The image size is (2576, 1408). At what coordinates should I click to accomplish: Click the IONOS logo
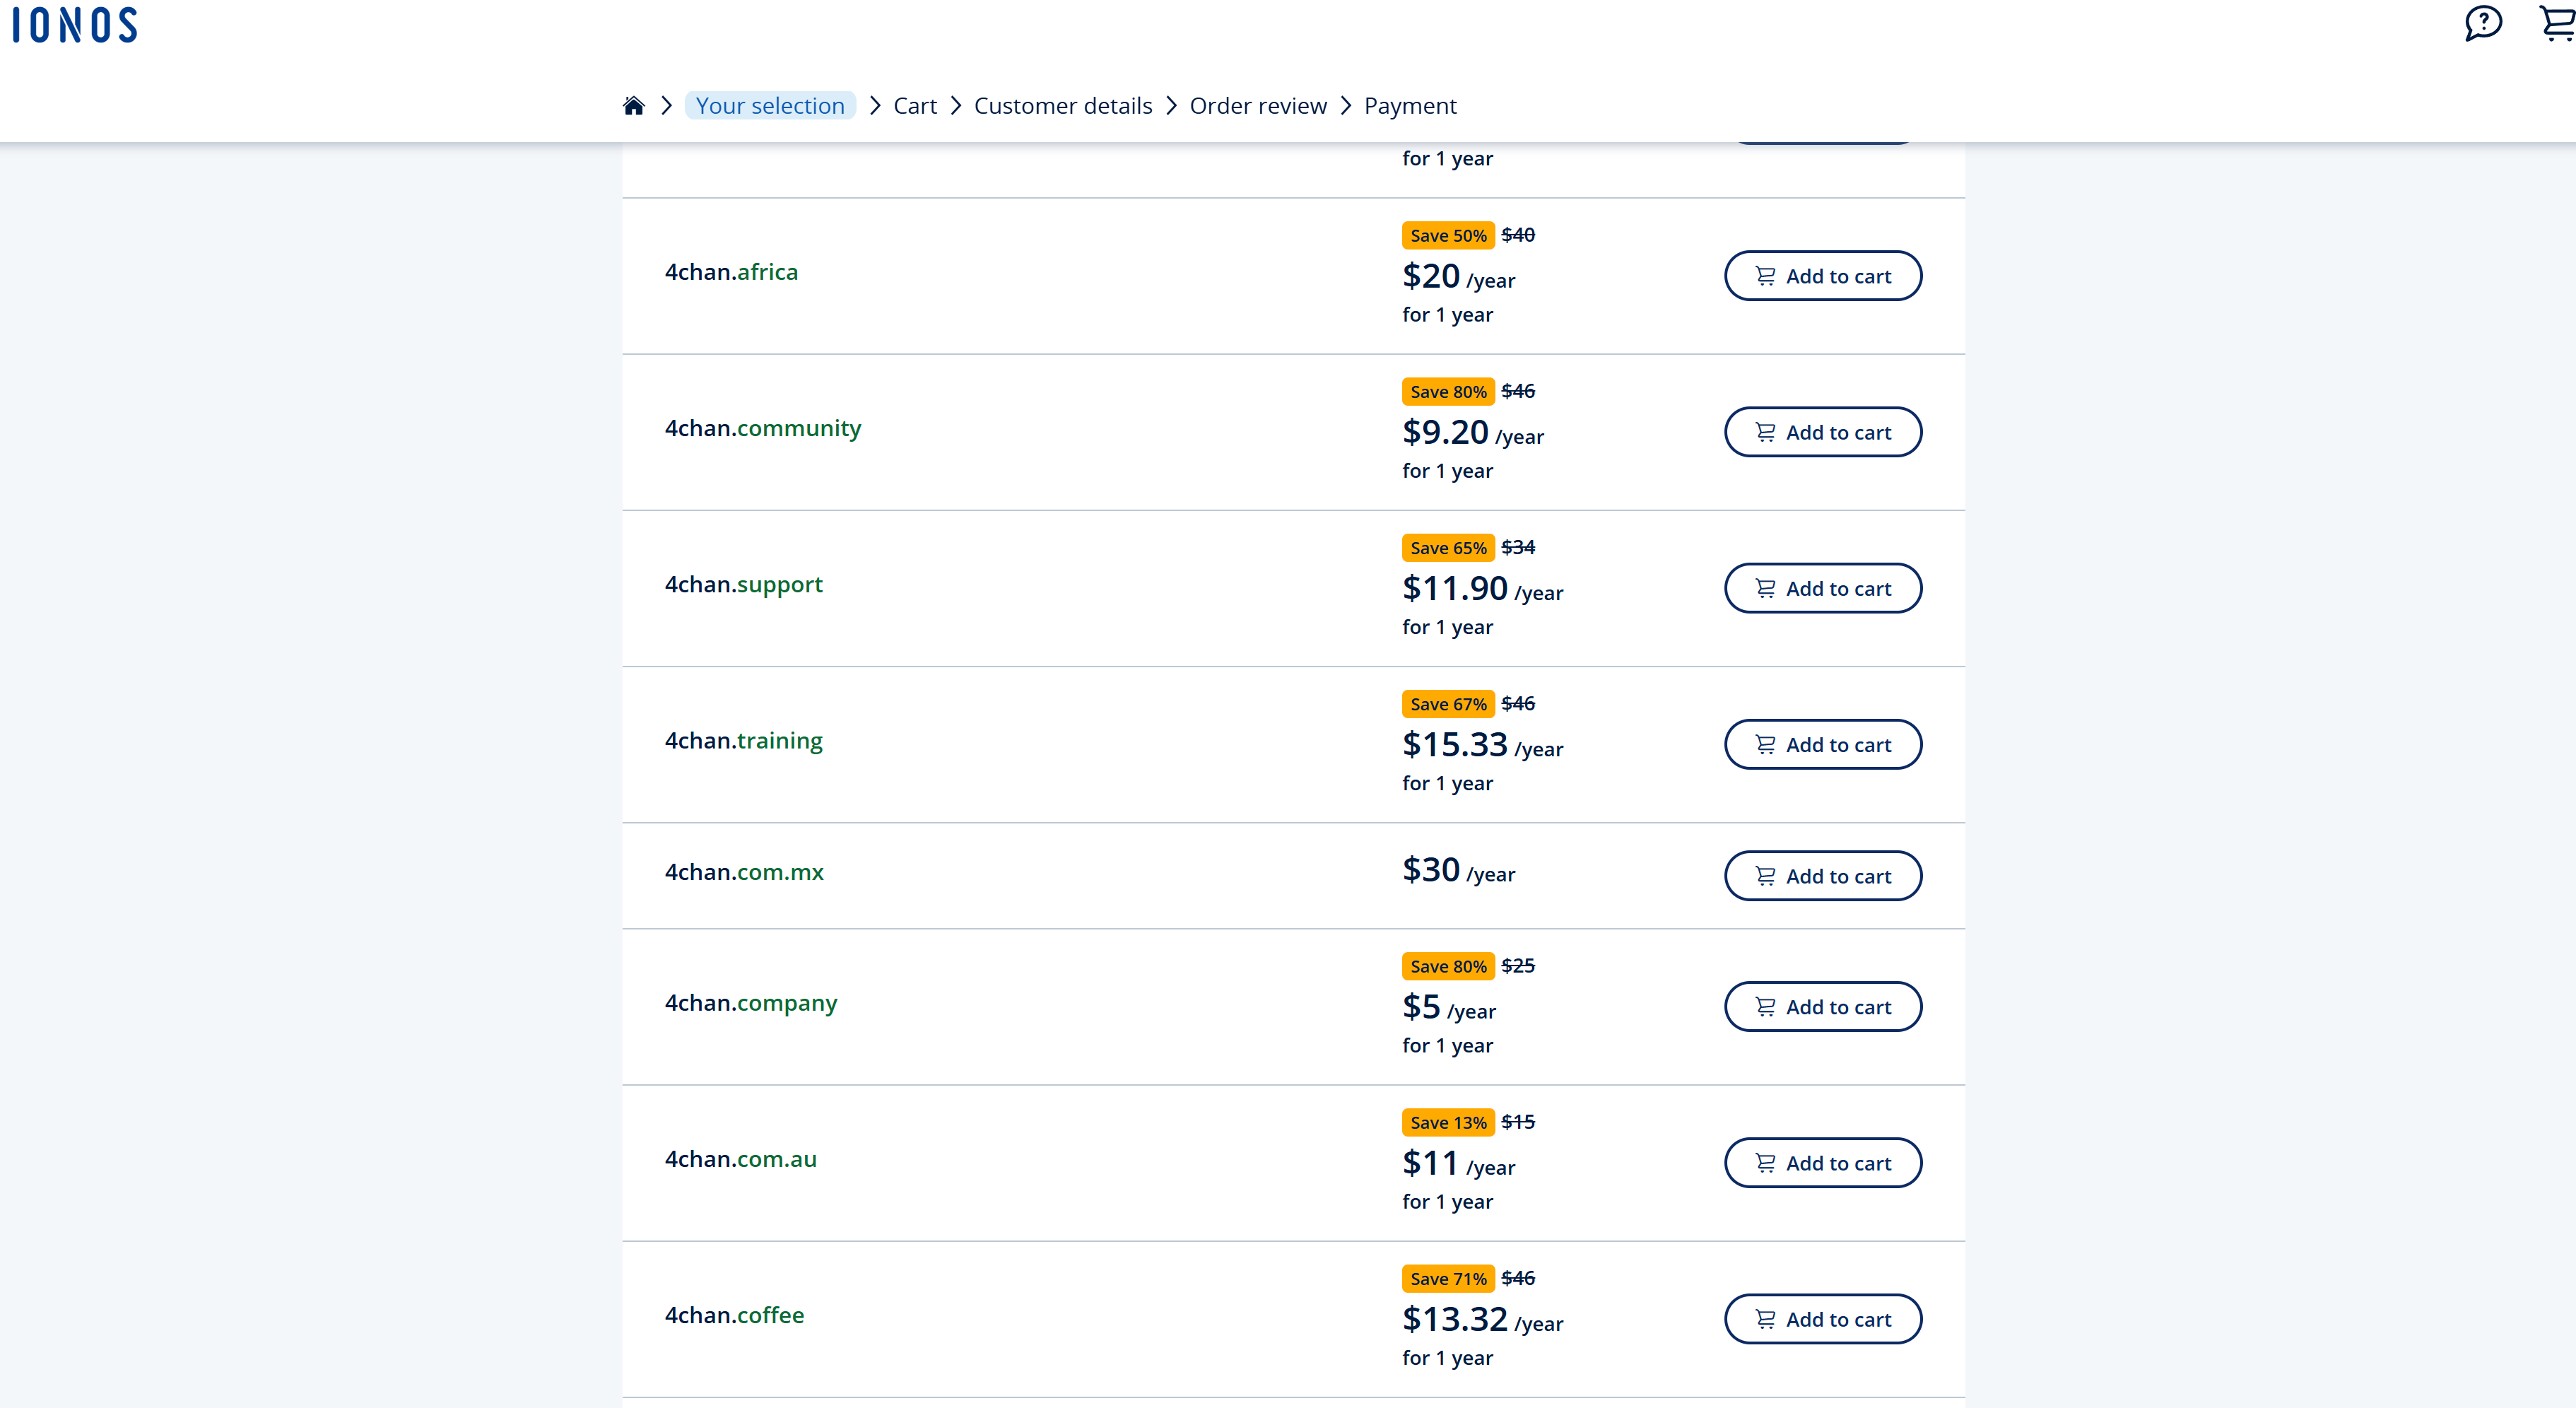point(75,25)
